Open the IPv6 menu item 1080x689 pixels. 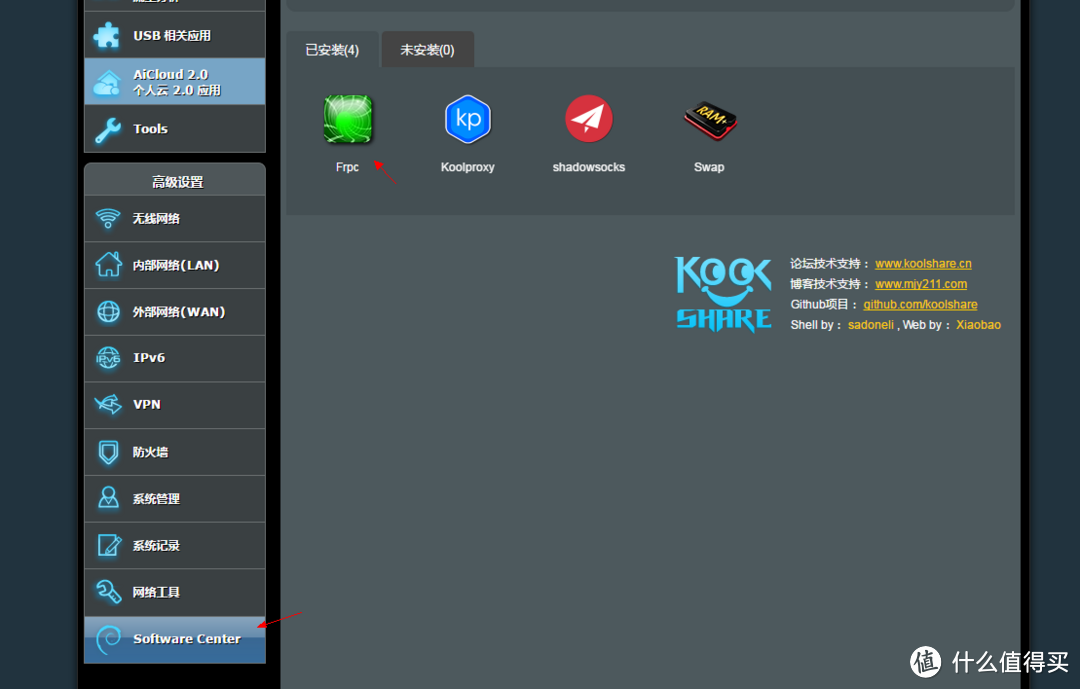point(175,358)
